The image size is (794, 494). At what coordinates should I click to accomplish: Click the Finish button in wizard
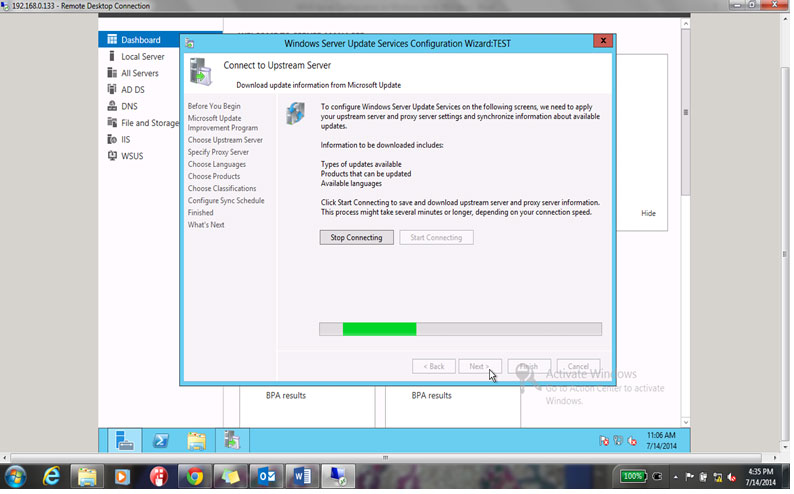tap(529, 366)
